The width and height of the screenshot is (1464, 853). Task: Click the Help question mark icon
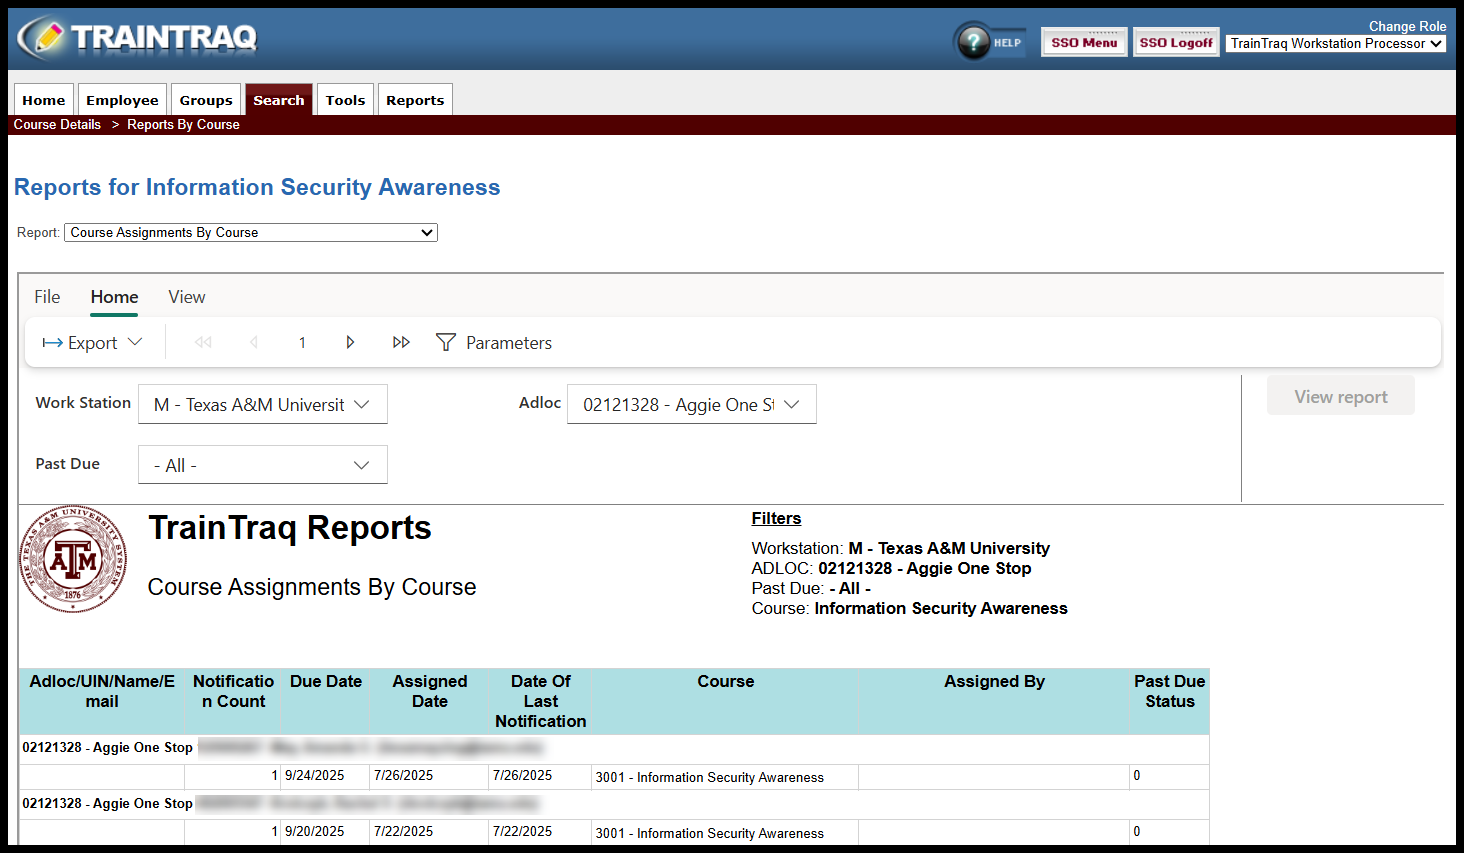pos(973,42)
